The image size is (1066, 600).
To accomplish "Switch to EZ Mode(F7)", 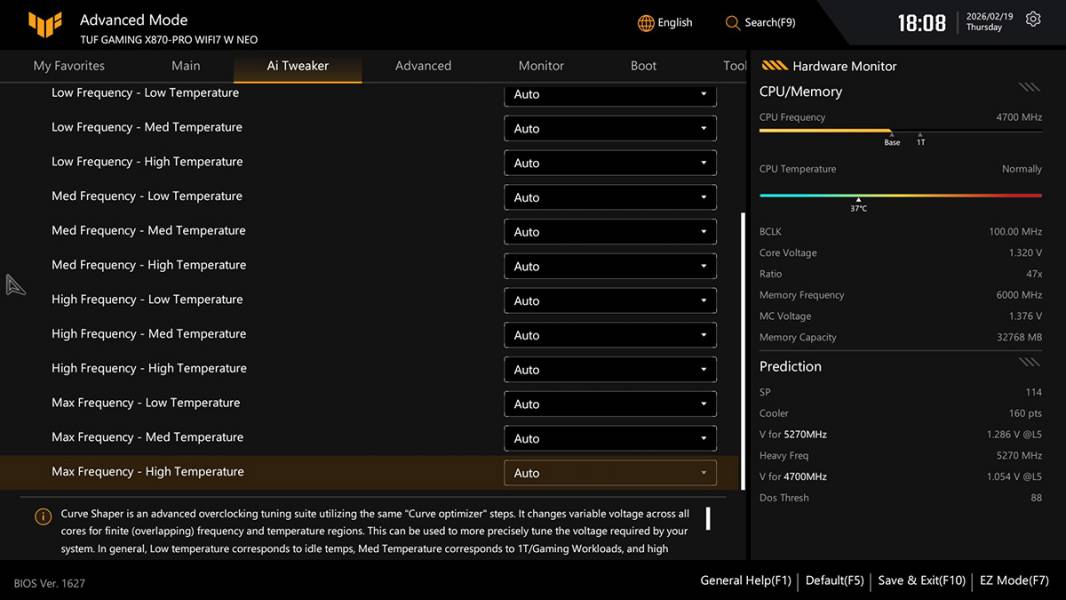I will (x=1012, y=580).
